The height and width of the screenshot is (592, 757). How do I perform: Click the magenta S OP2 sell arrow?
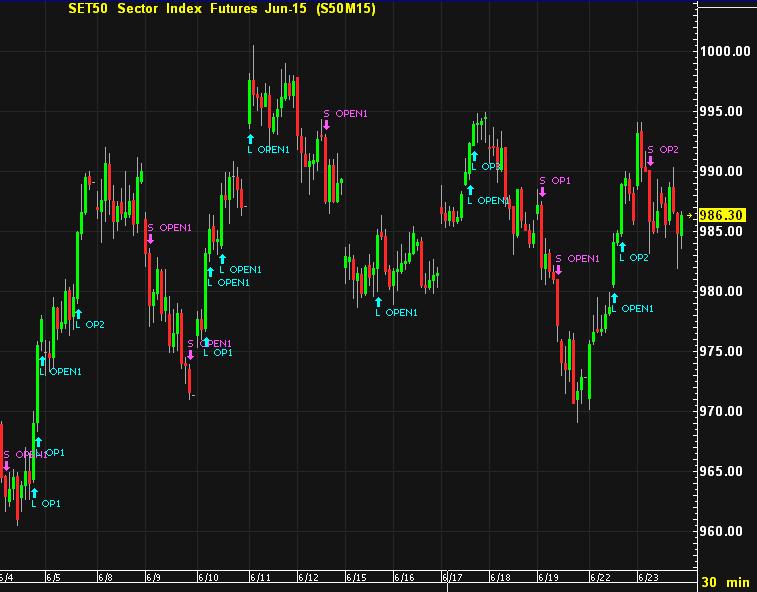tap(651, 161)
